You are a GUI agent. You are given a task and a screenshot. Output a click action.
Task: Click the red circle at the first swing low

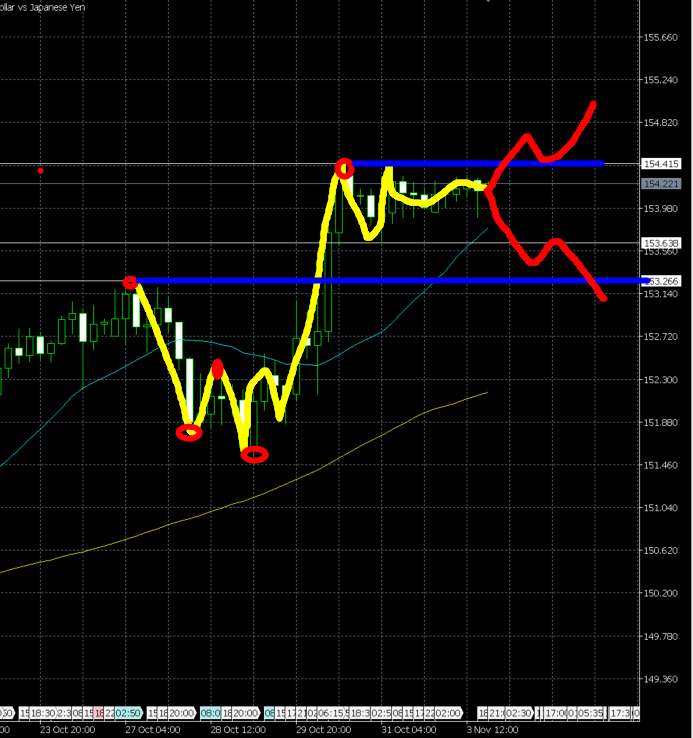[x=189, y=433]
